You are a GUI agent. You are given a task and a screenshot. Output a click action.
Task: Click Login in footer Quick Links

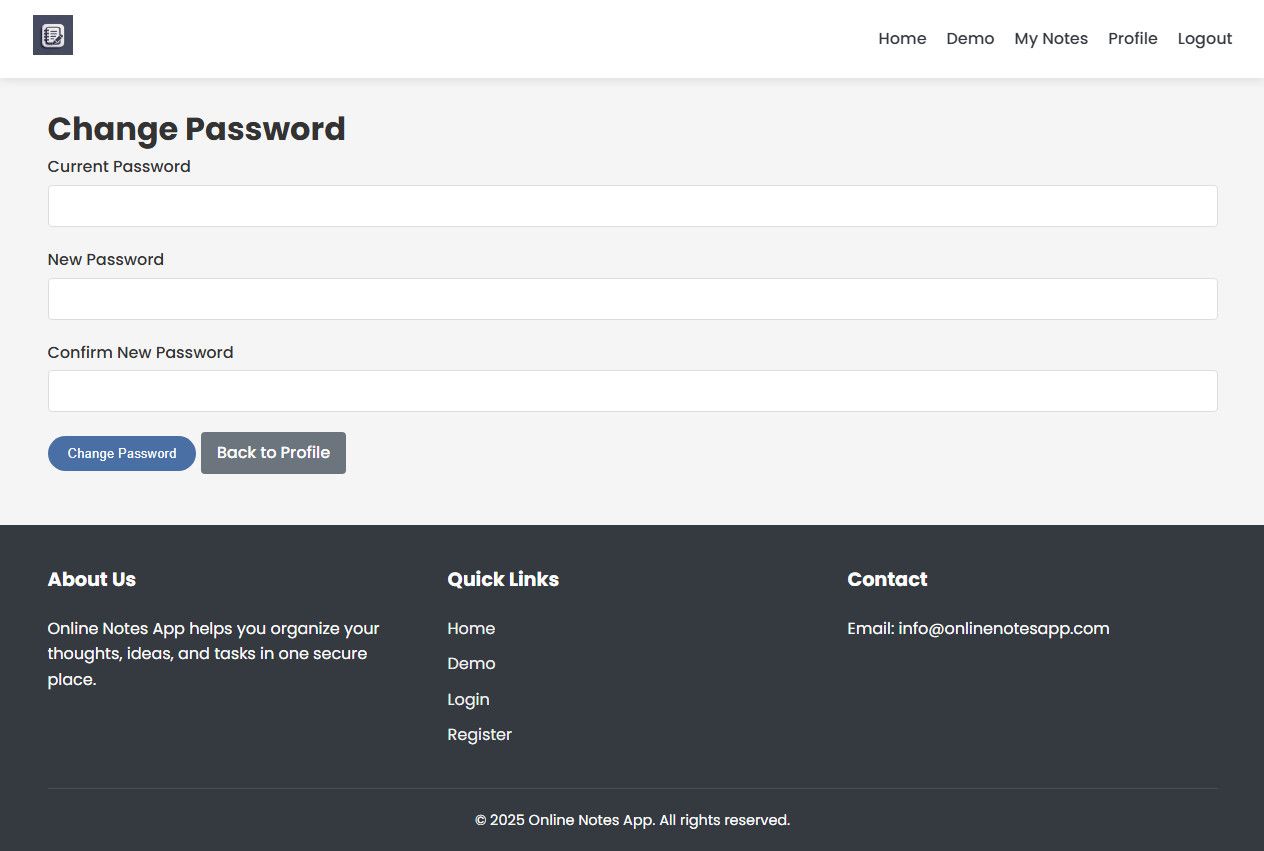[468, 699]
